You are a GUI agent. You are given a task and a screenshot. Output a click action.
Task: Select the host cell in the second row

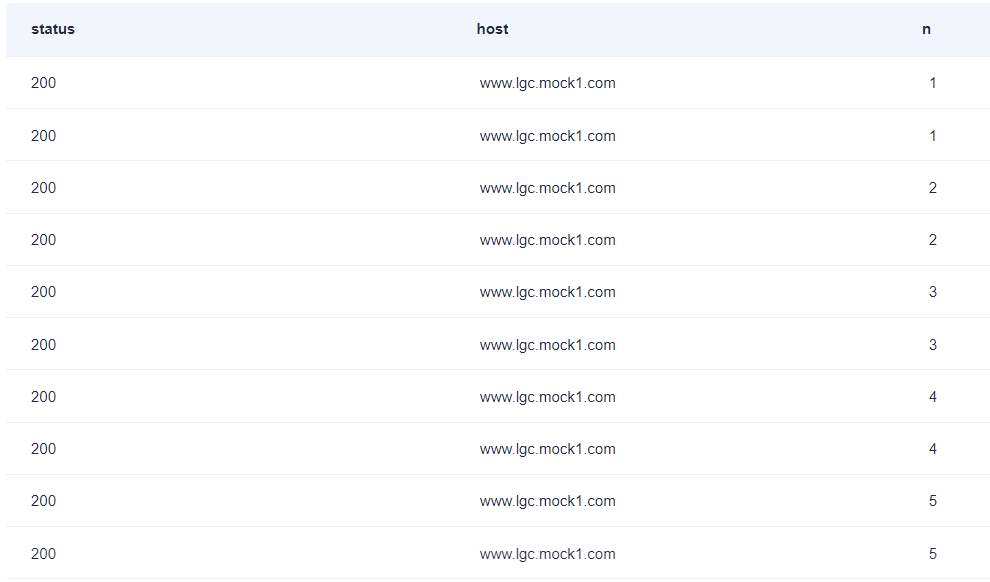(x=547, y=136)
